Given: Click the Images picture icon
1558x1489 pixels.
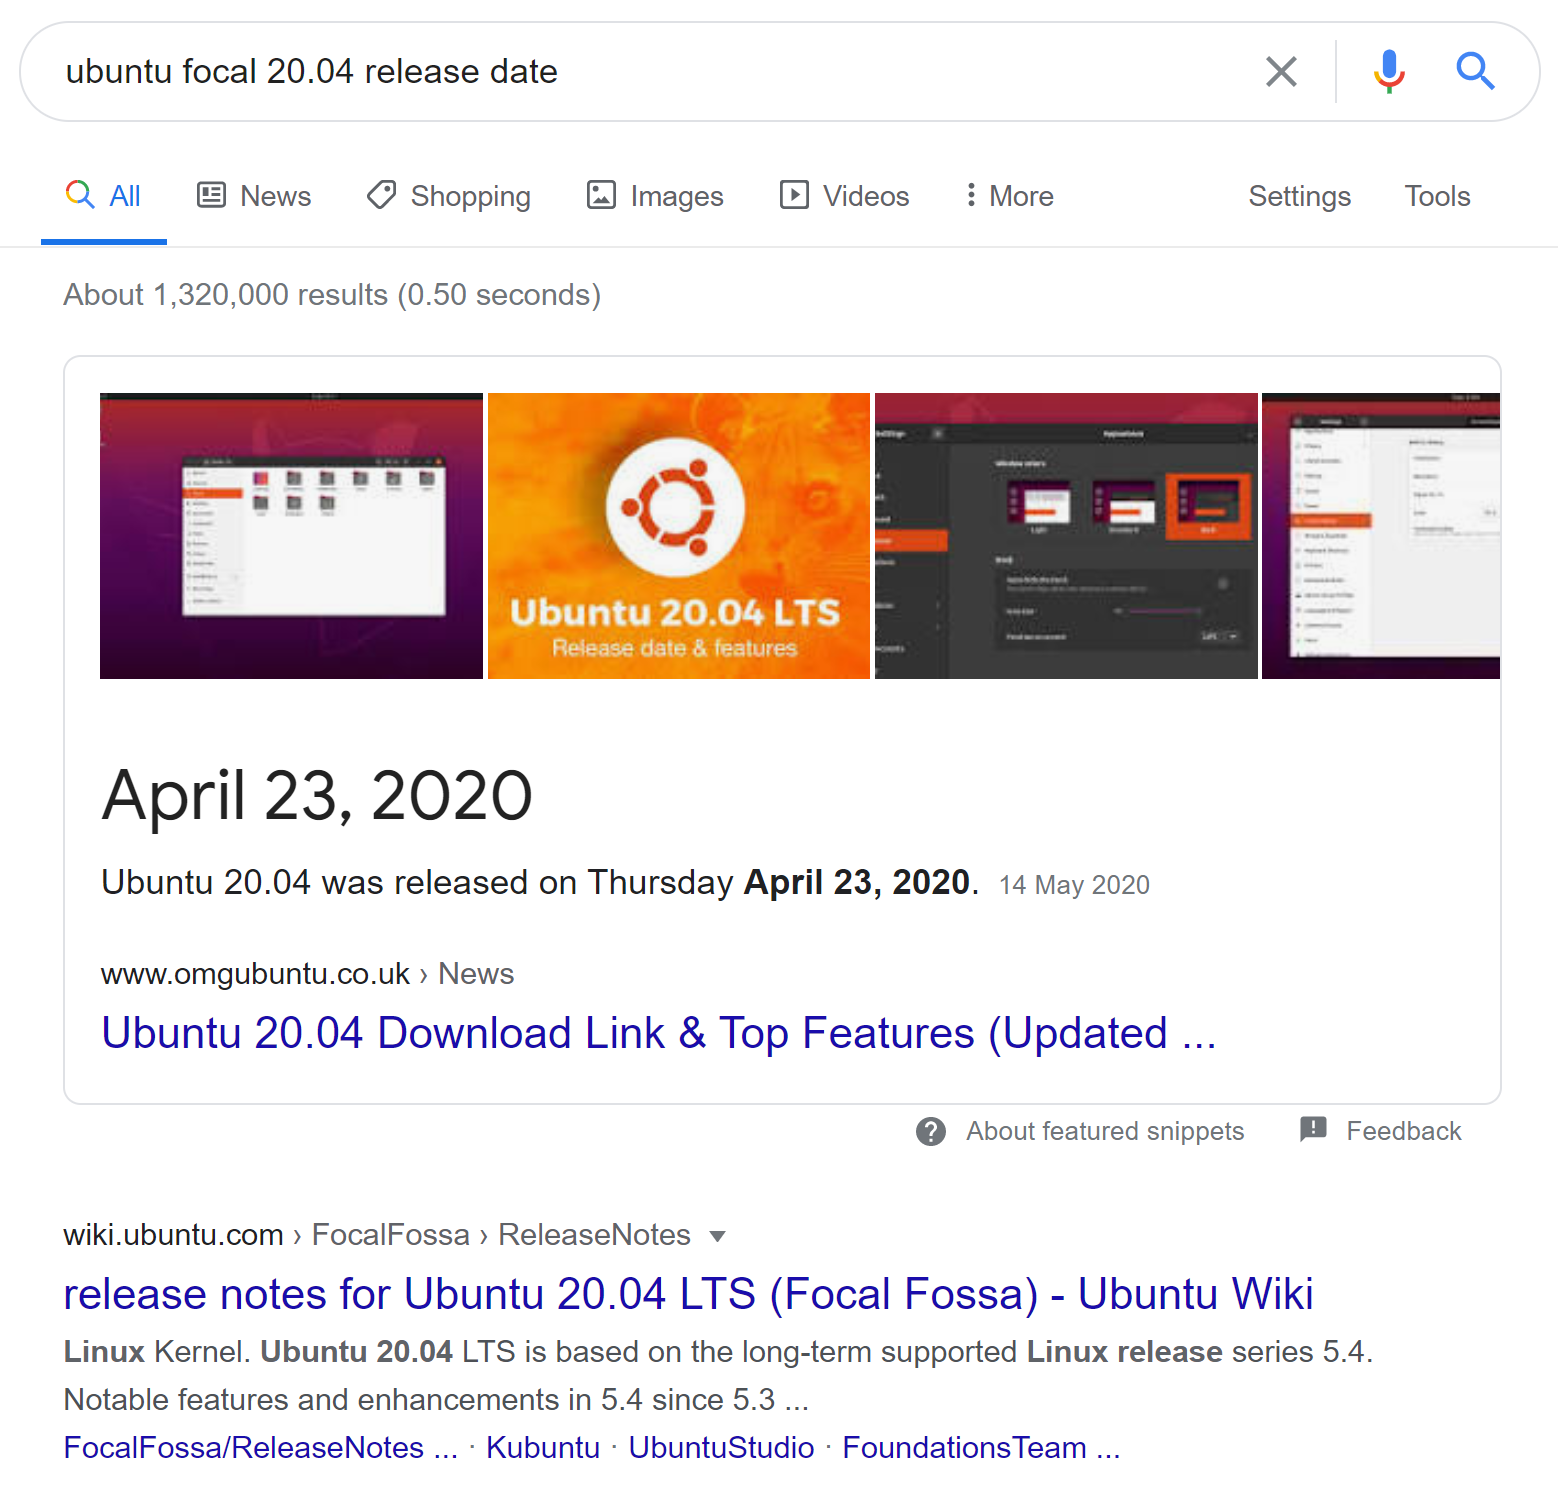Looking at the screenshot, I should click(600, 195).
